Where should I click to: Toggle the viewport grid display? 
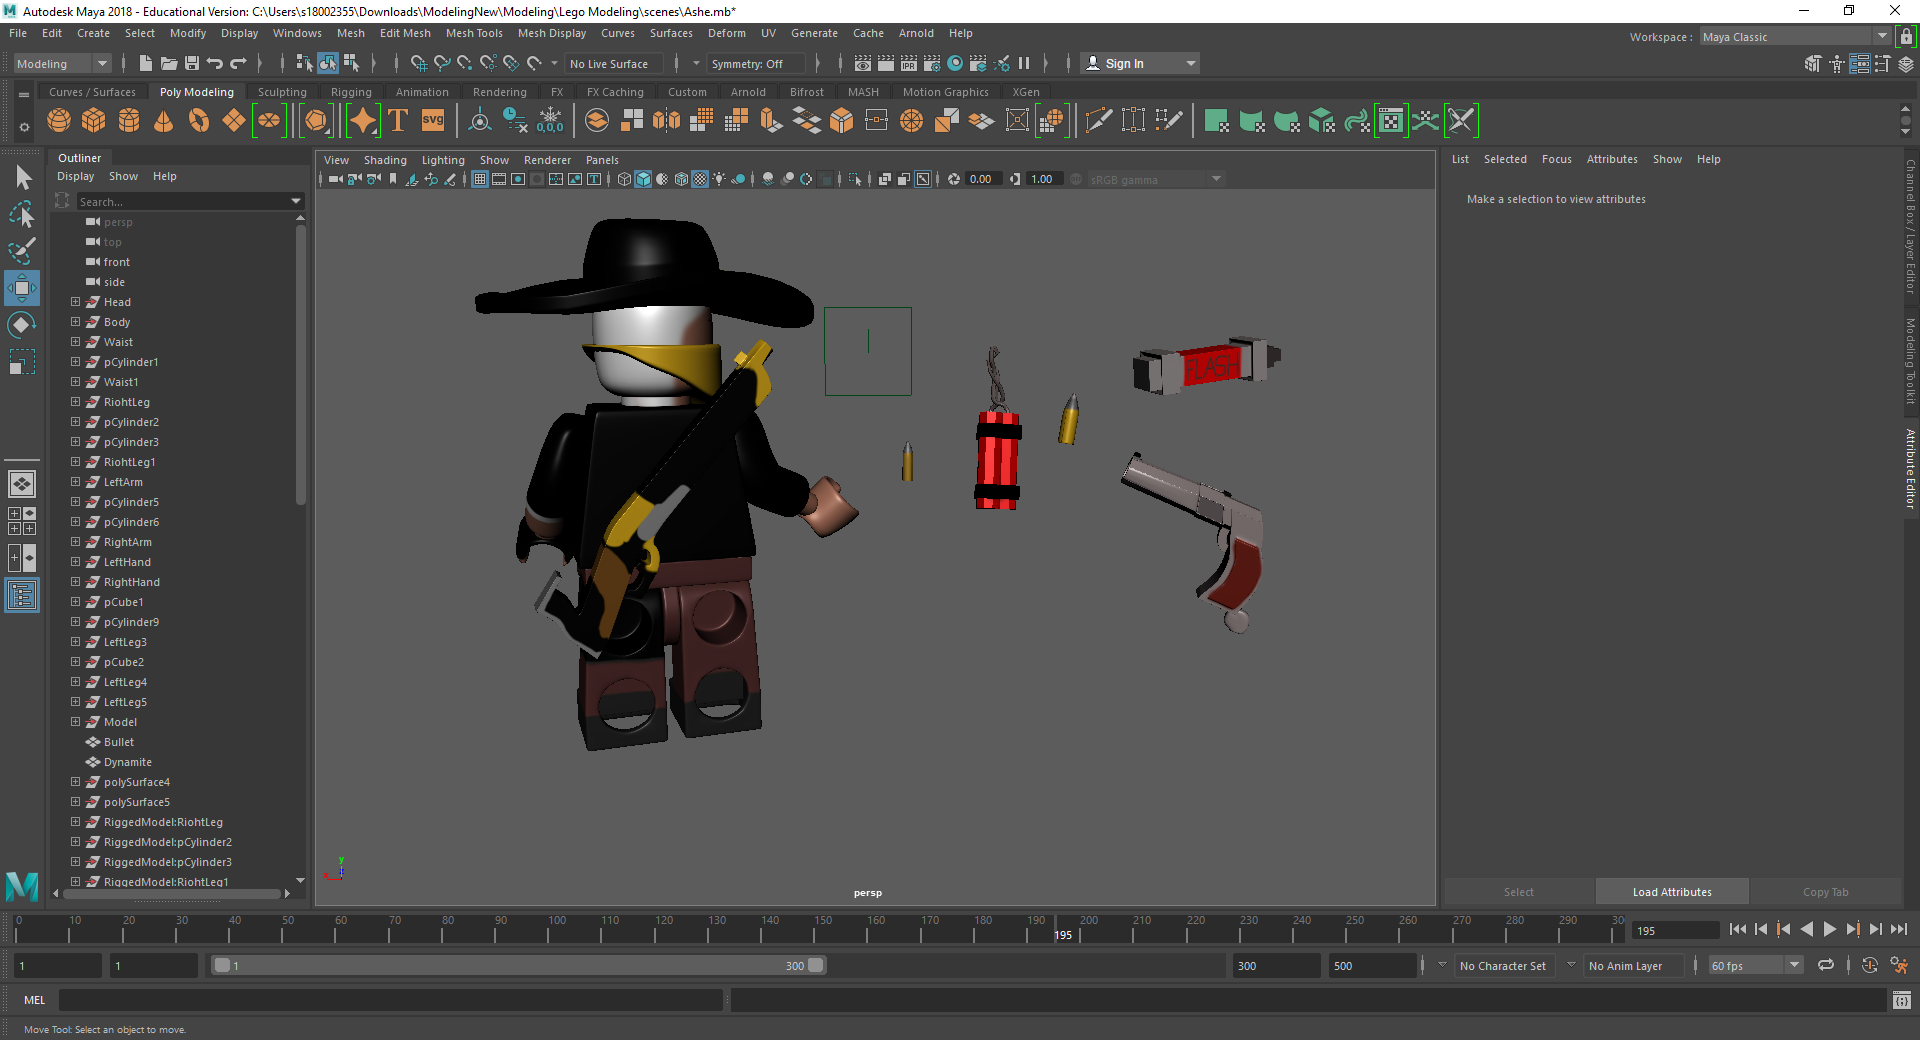(480, 179)
